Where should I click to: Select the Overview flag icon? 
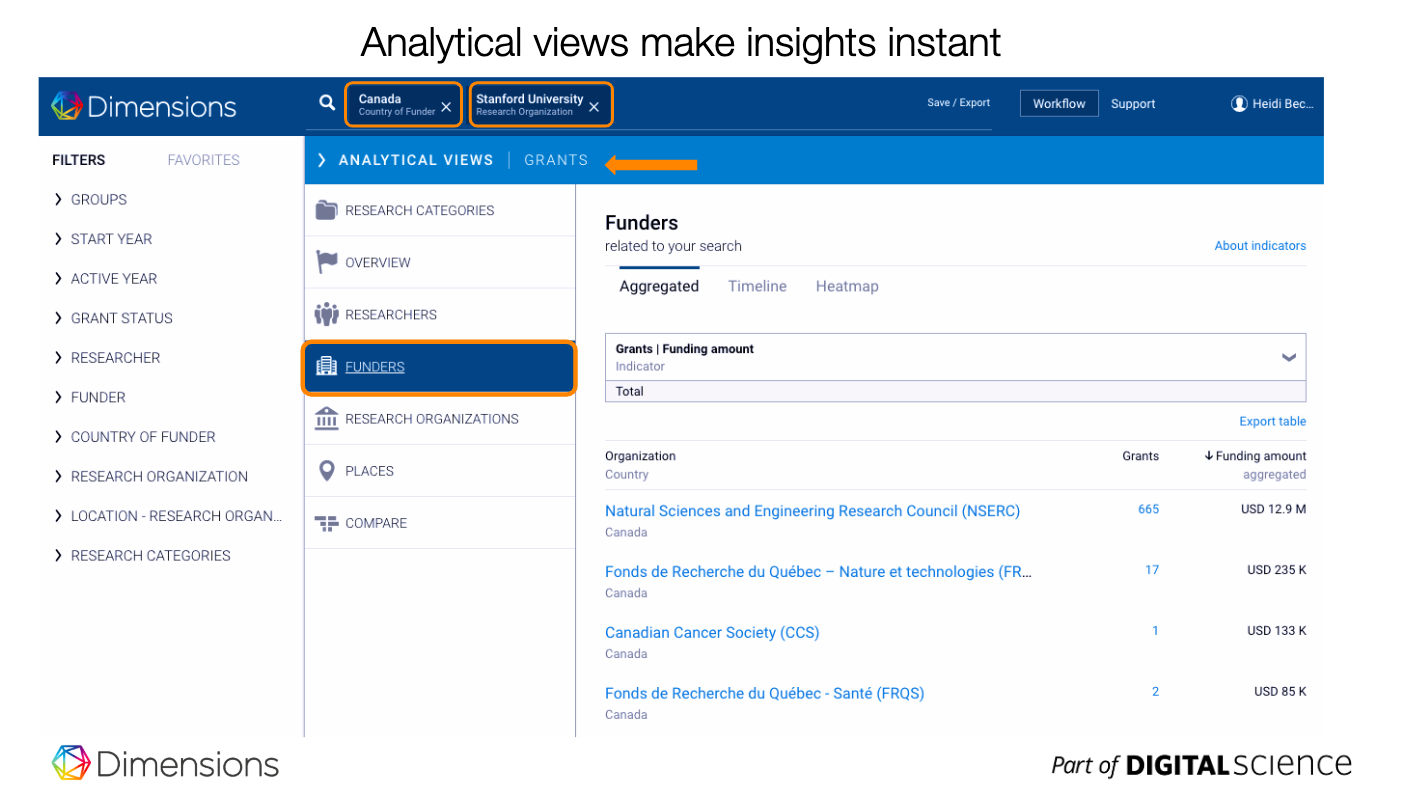point(326,262)
